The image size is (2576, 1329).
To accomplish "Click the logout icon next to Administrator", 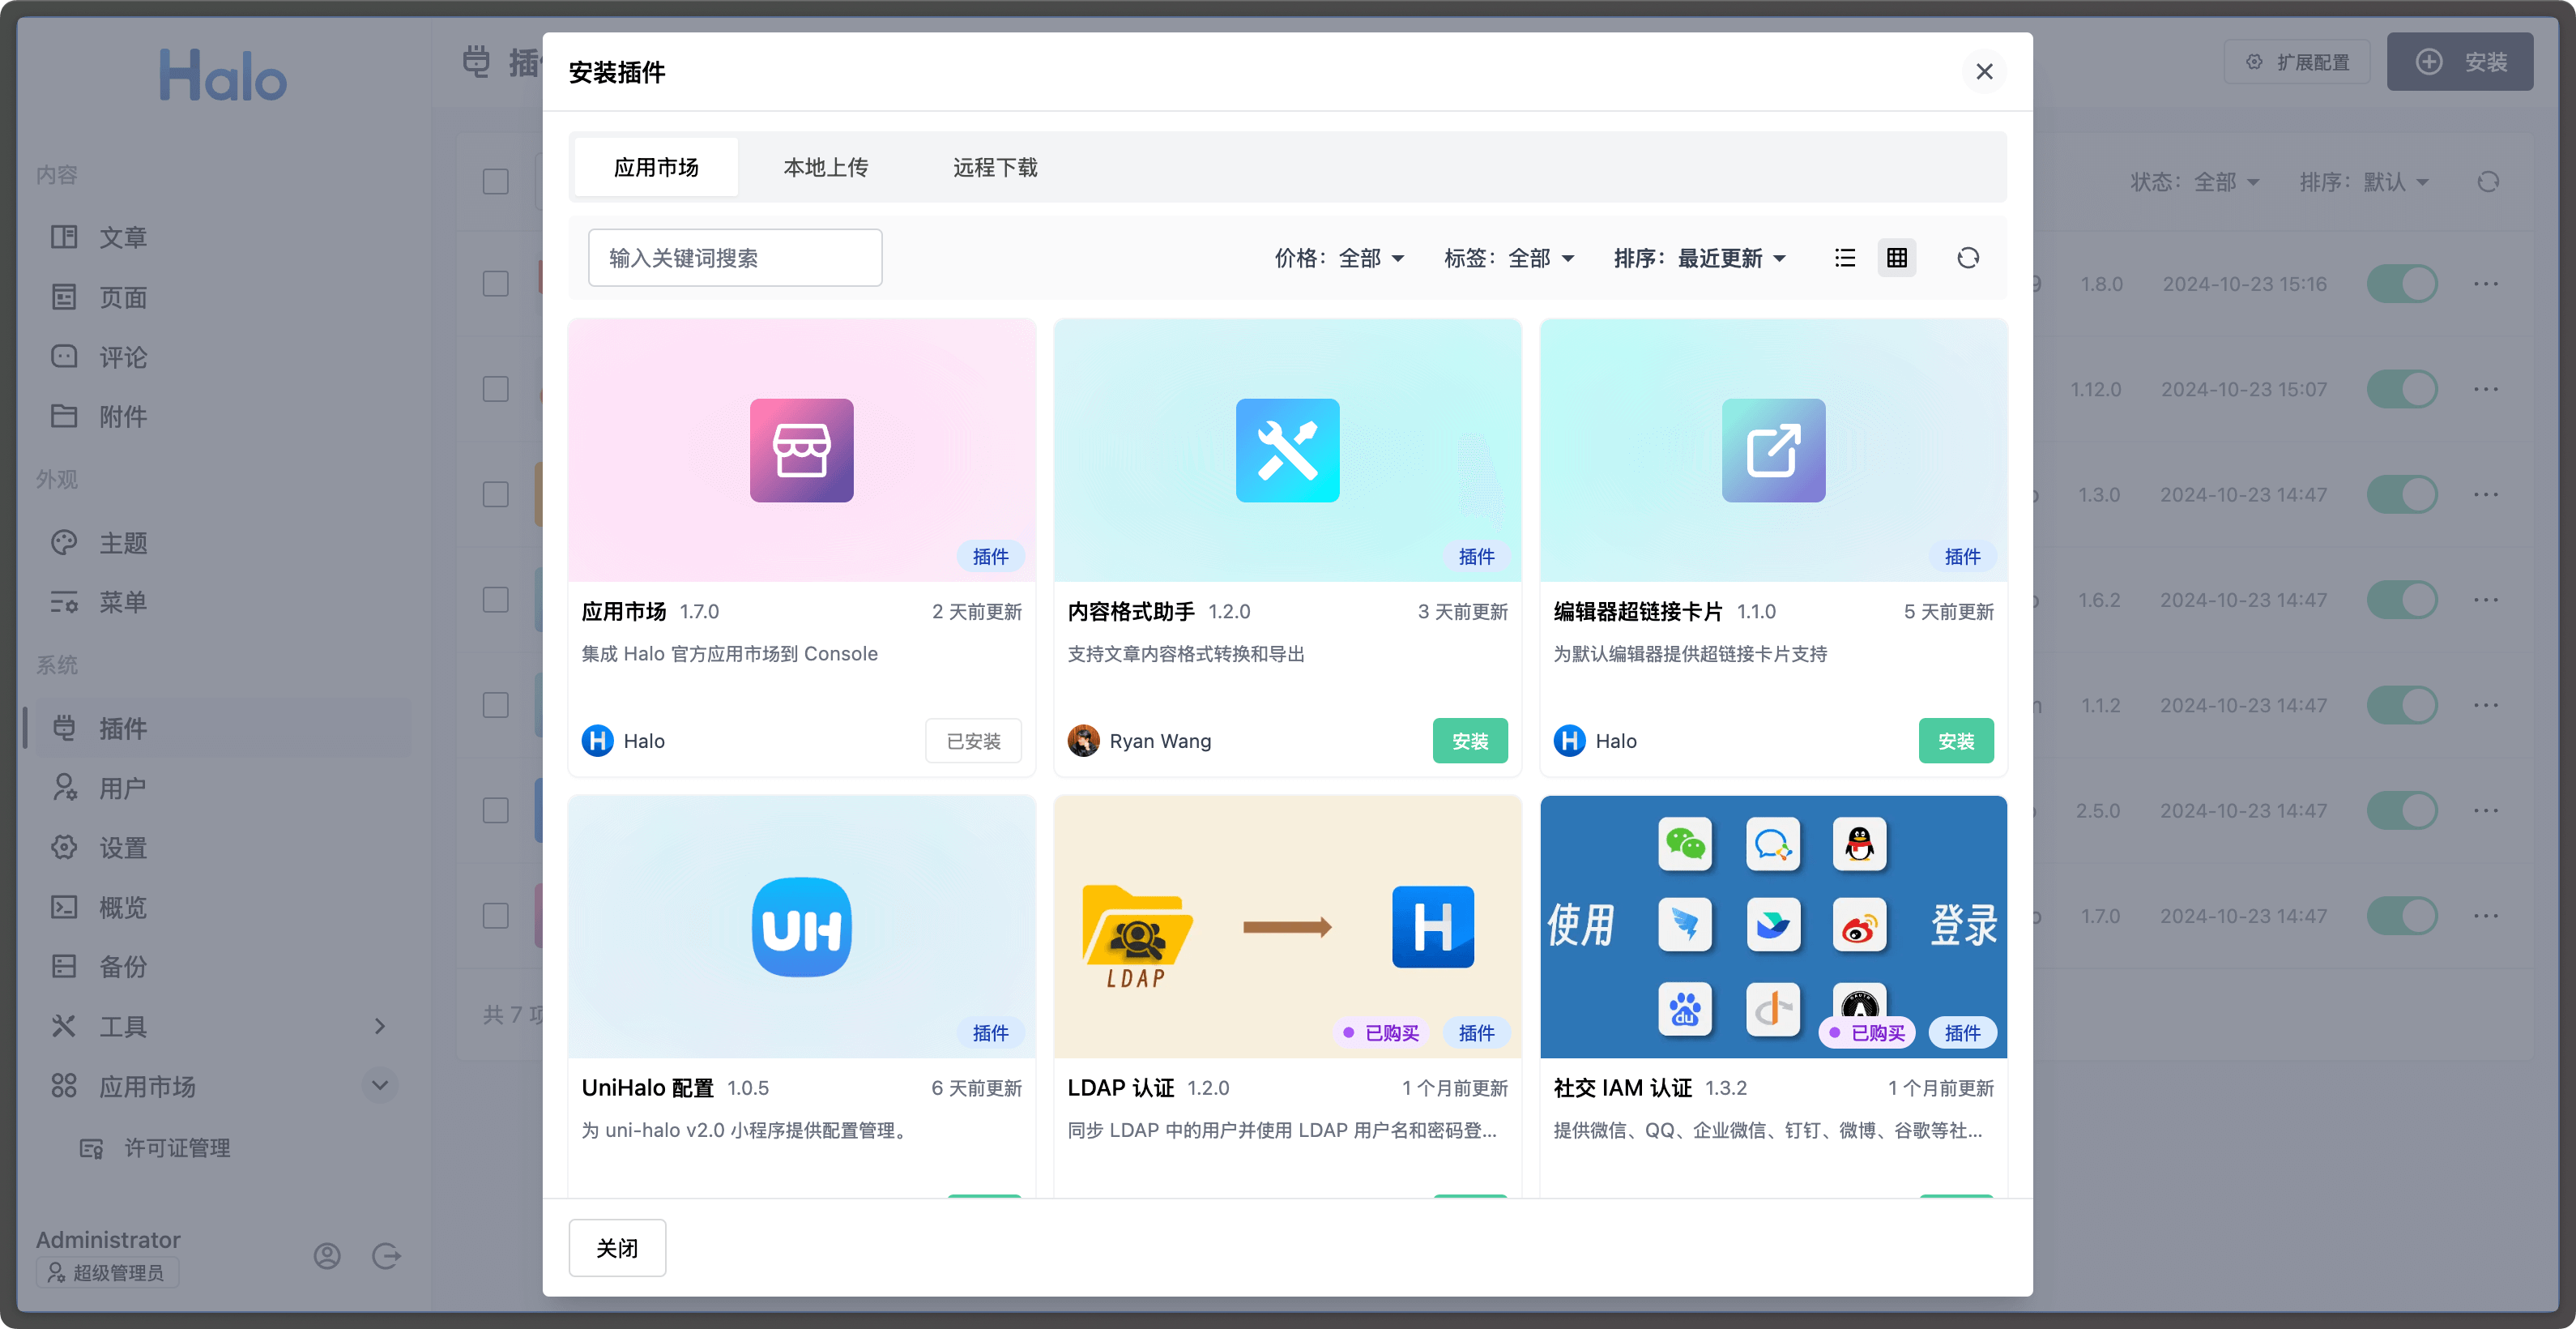I will (387, 1256).
